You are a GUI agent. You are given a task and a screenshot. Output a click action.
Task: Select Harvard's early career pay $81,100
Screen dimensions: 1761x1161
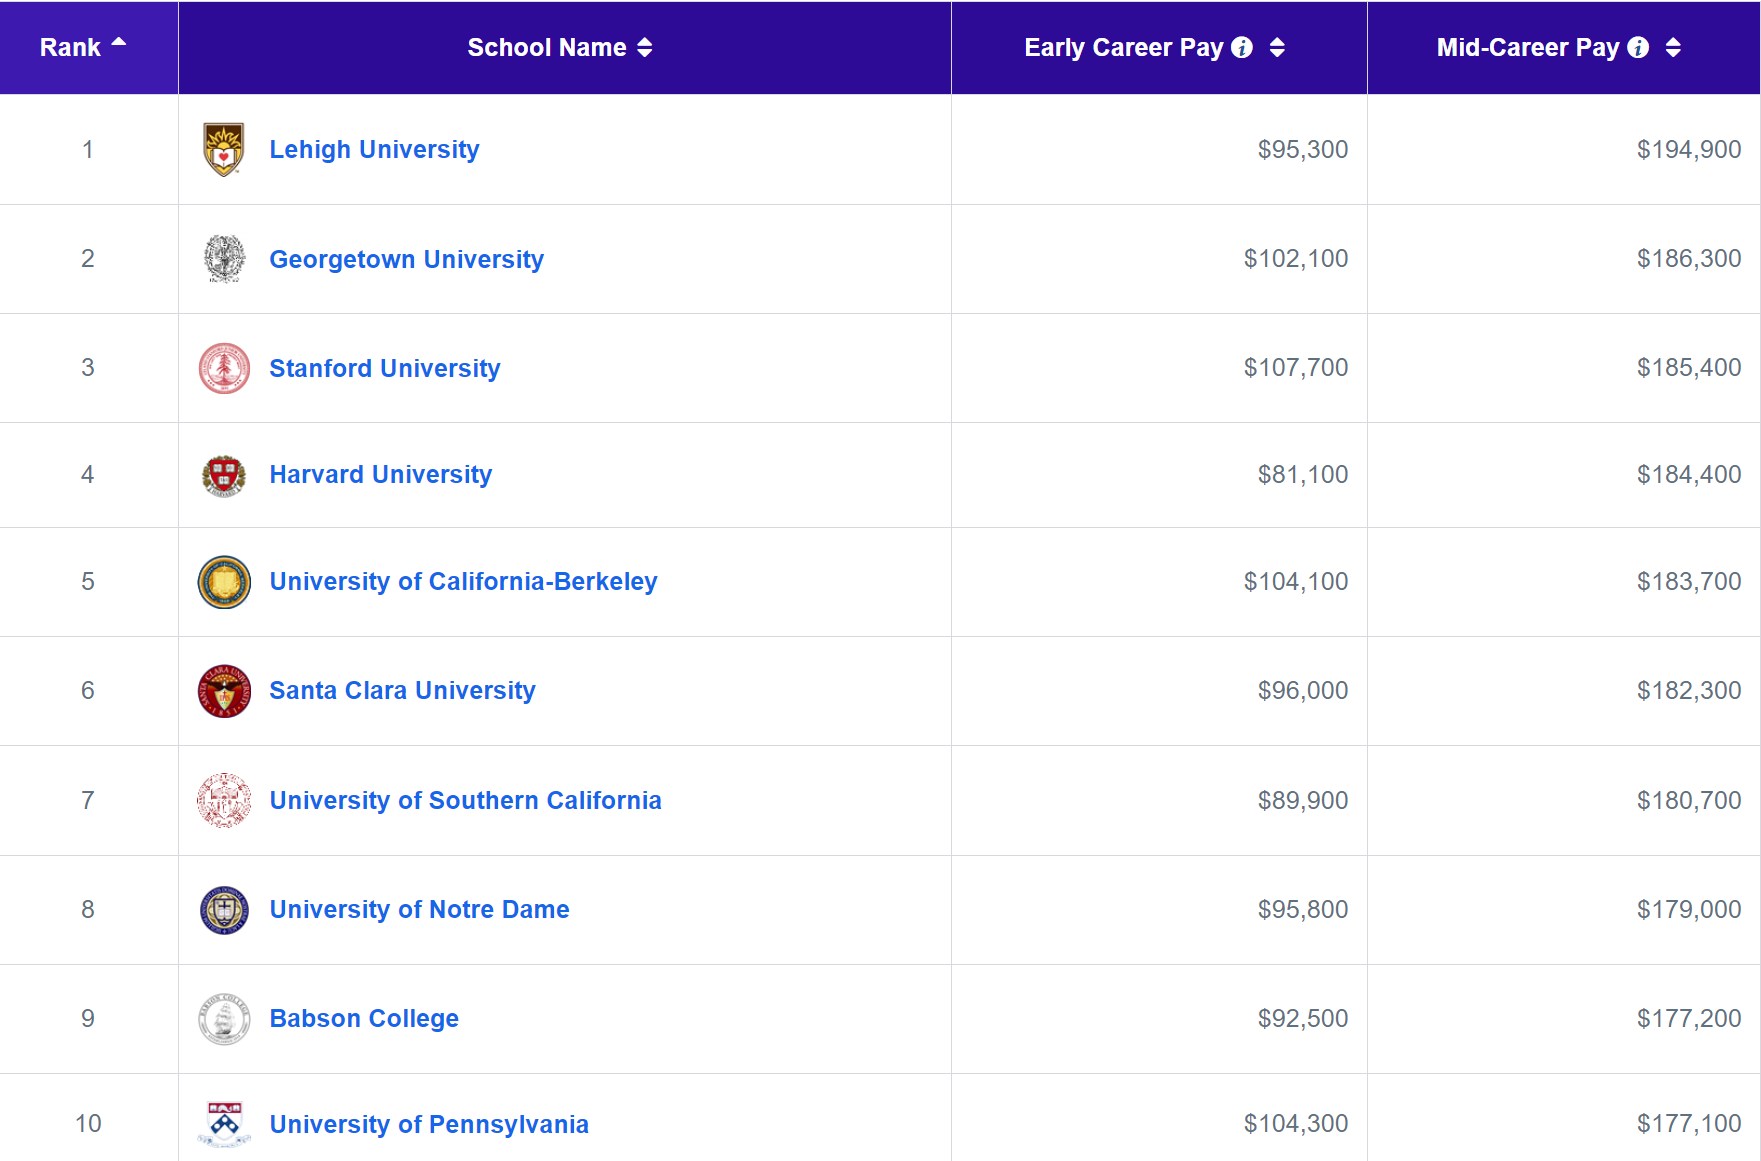tap(1302, 474)
